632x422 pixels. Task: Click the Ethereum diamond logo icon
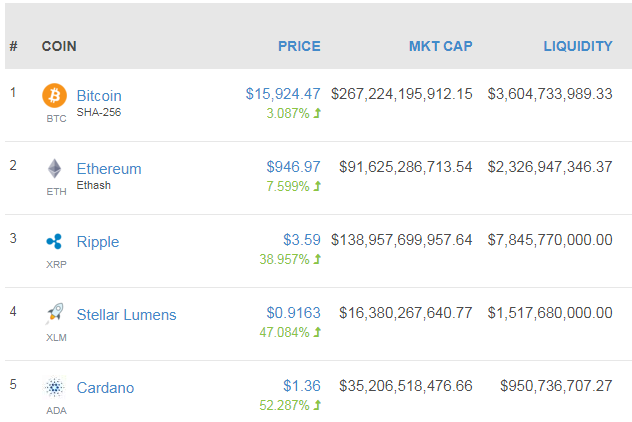pos(55,168)
